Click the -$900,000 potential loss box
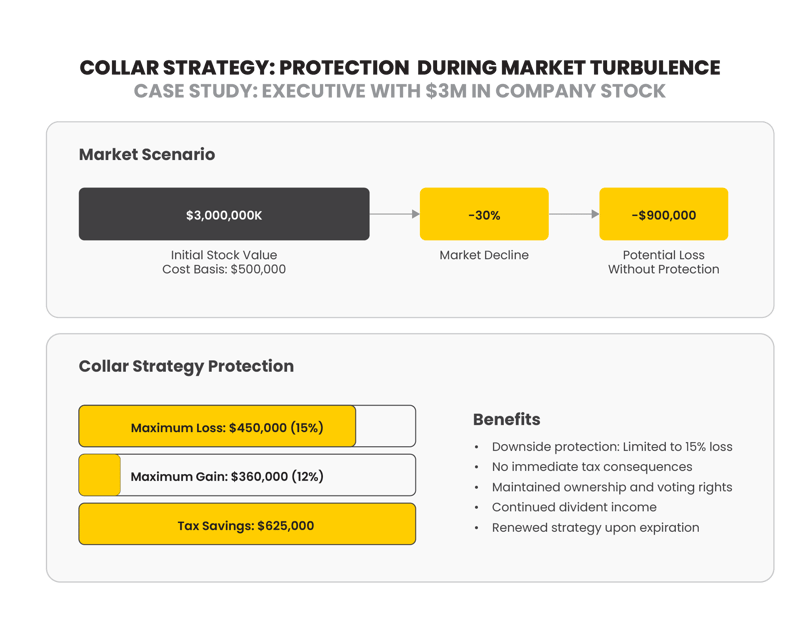 point(663,214)
